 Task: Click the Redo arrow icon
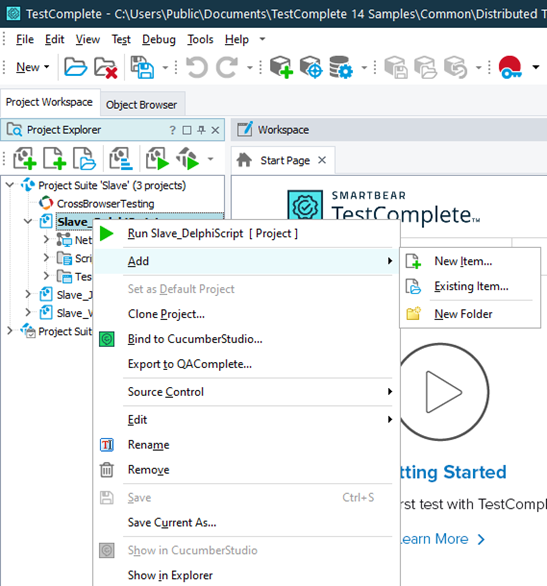pyautogui.click(x=227, y=67)
